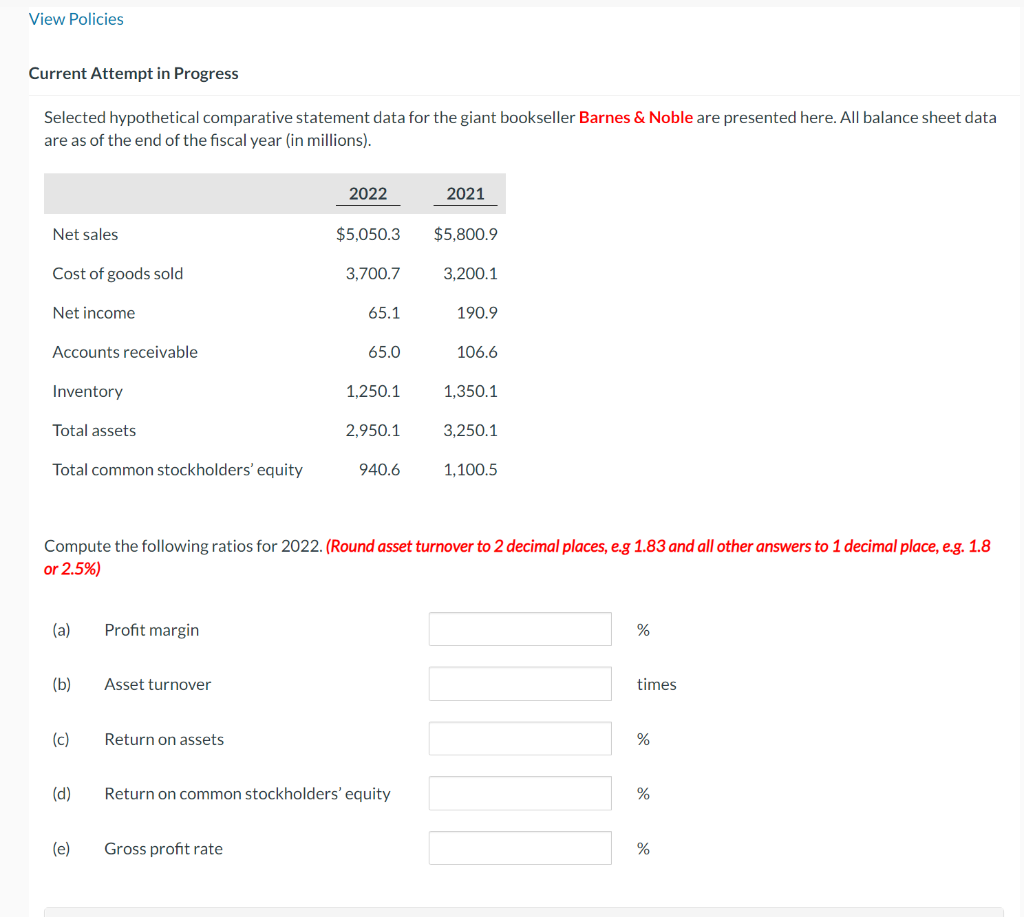Click the Asset turnover answer box
This screenshot has height=917, width=1024.
[x=520, y=683]
